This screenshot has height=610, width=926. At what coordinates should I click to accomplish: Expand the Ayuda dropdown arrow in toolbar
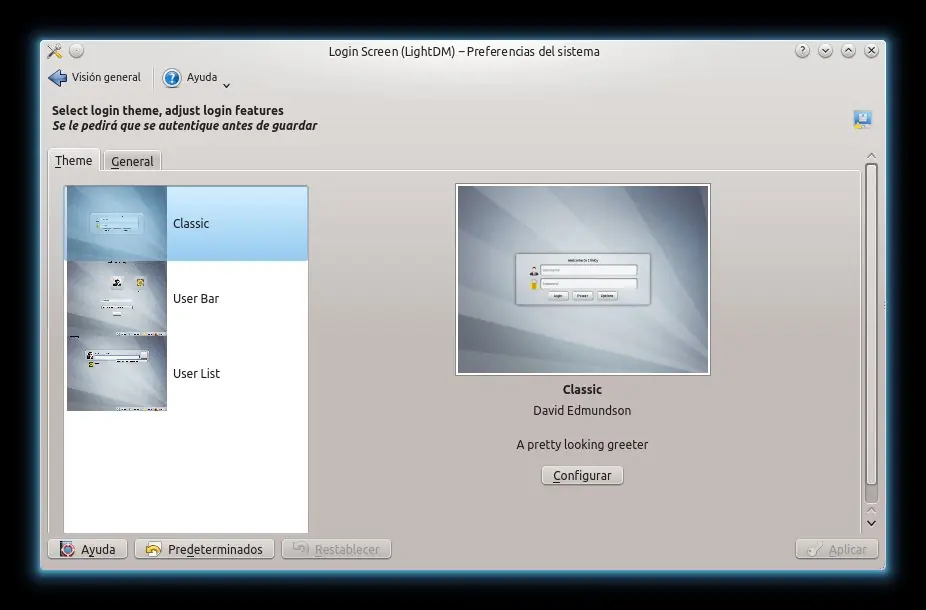point(227,85)
